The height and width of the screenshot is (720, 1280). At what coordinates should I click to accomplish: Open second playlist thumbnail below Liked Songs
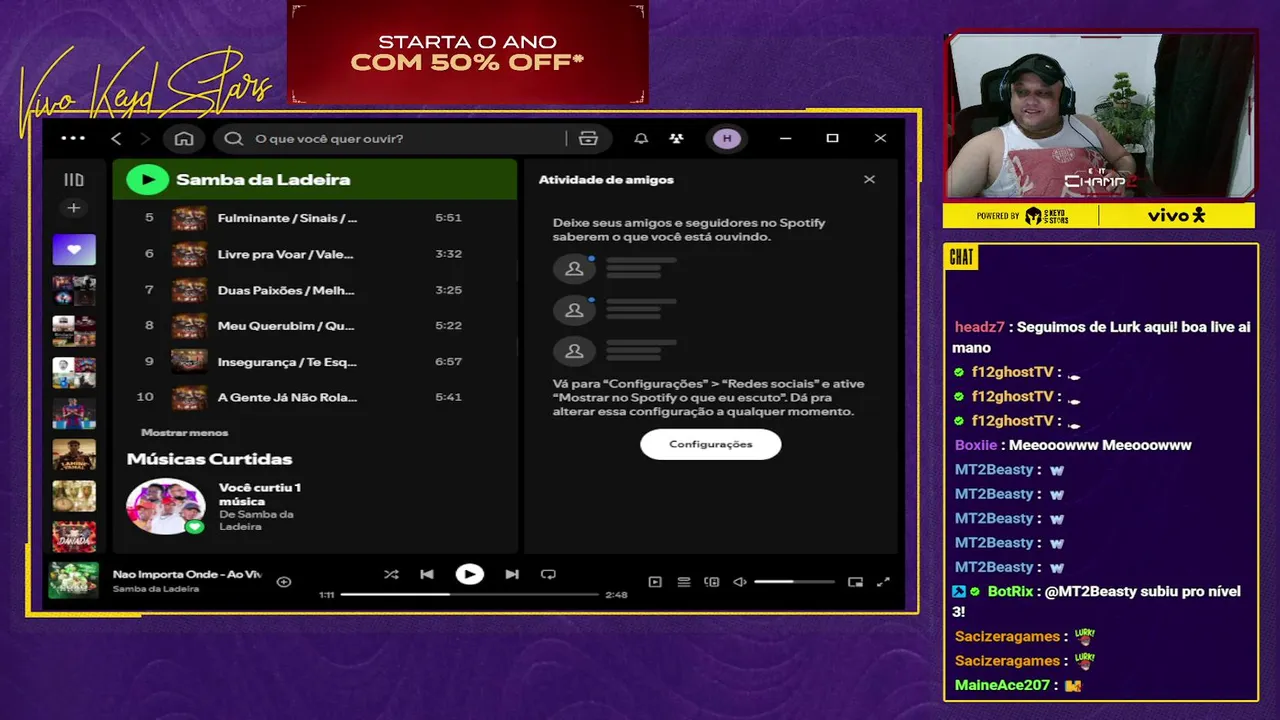74,331
